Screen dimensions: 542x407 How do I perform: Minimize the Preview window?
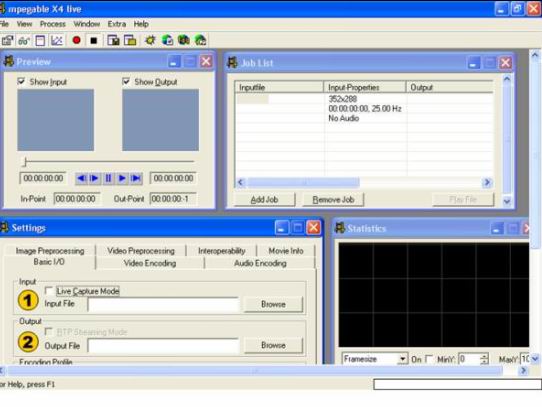click(174, 62)
